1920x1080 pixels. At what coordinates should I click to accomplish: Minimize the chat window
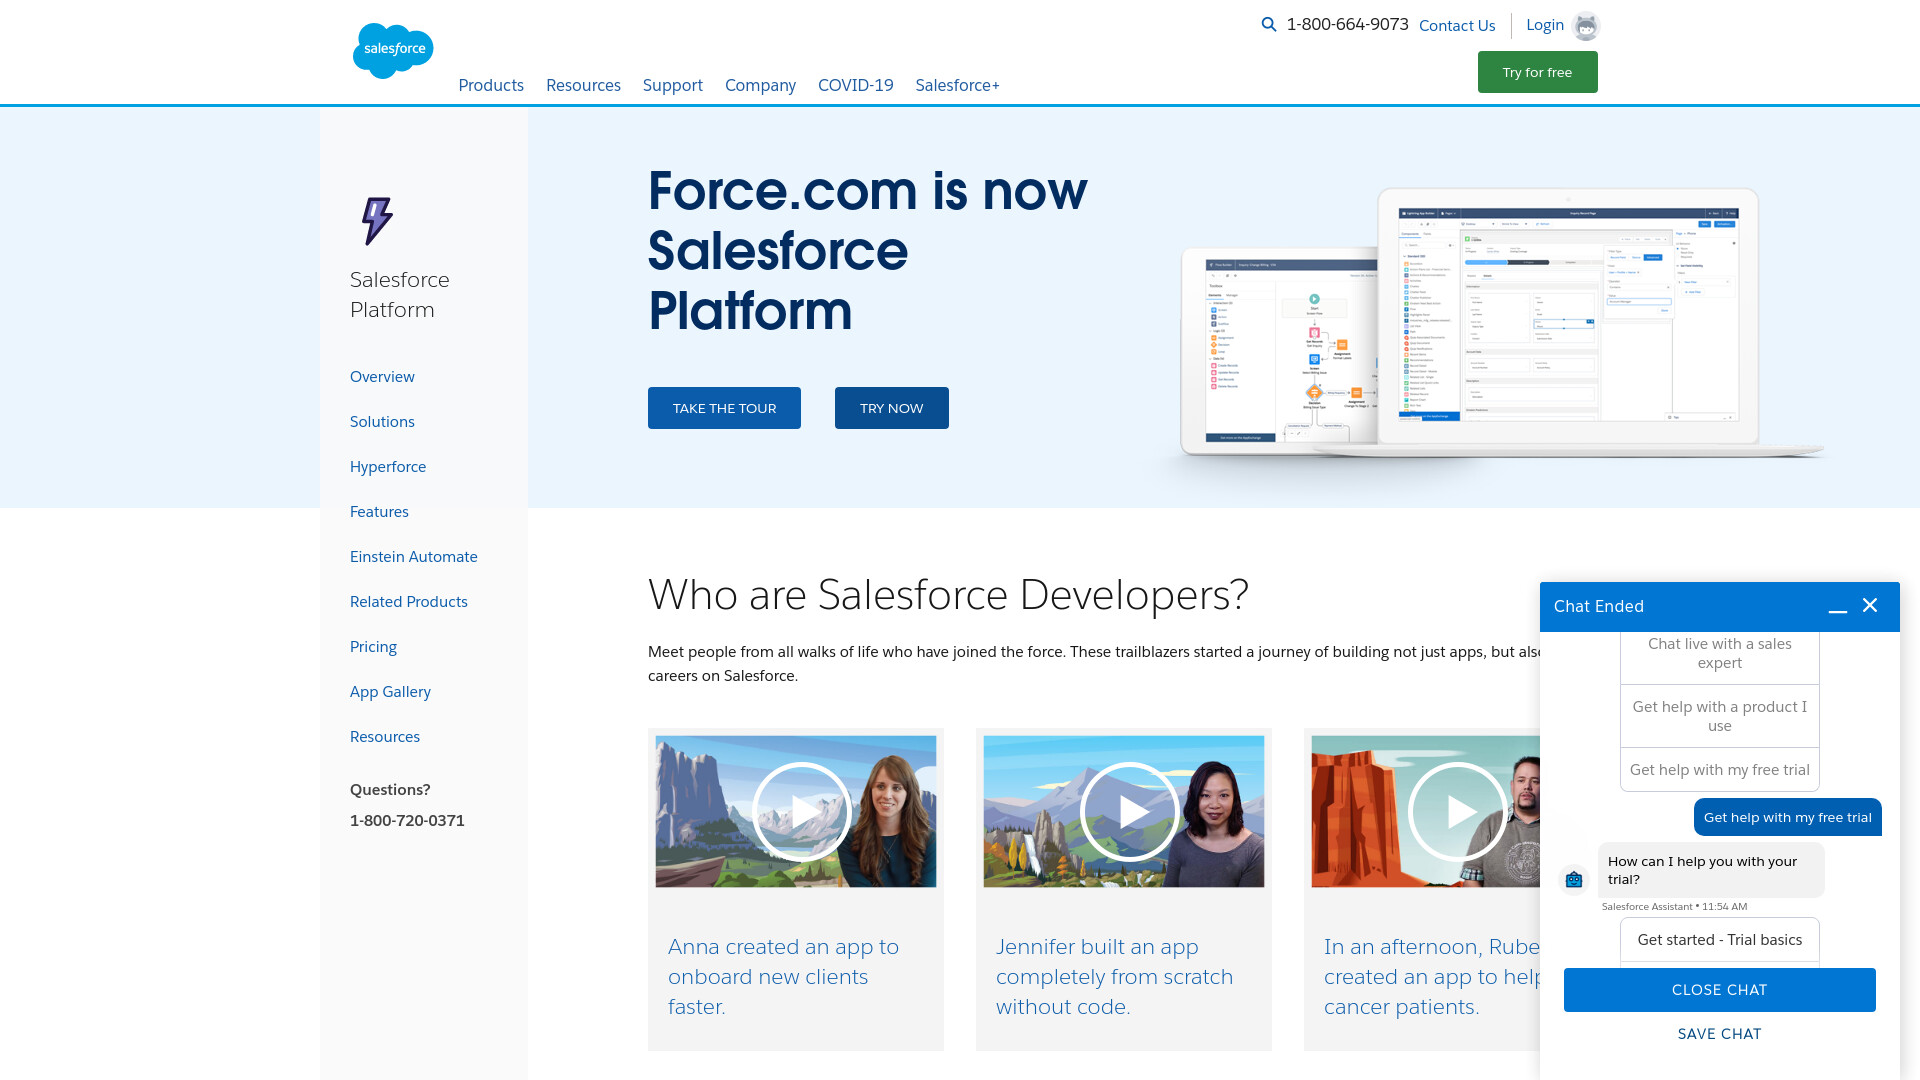1838,607
